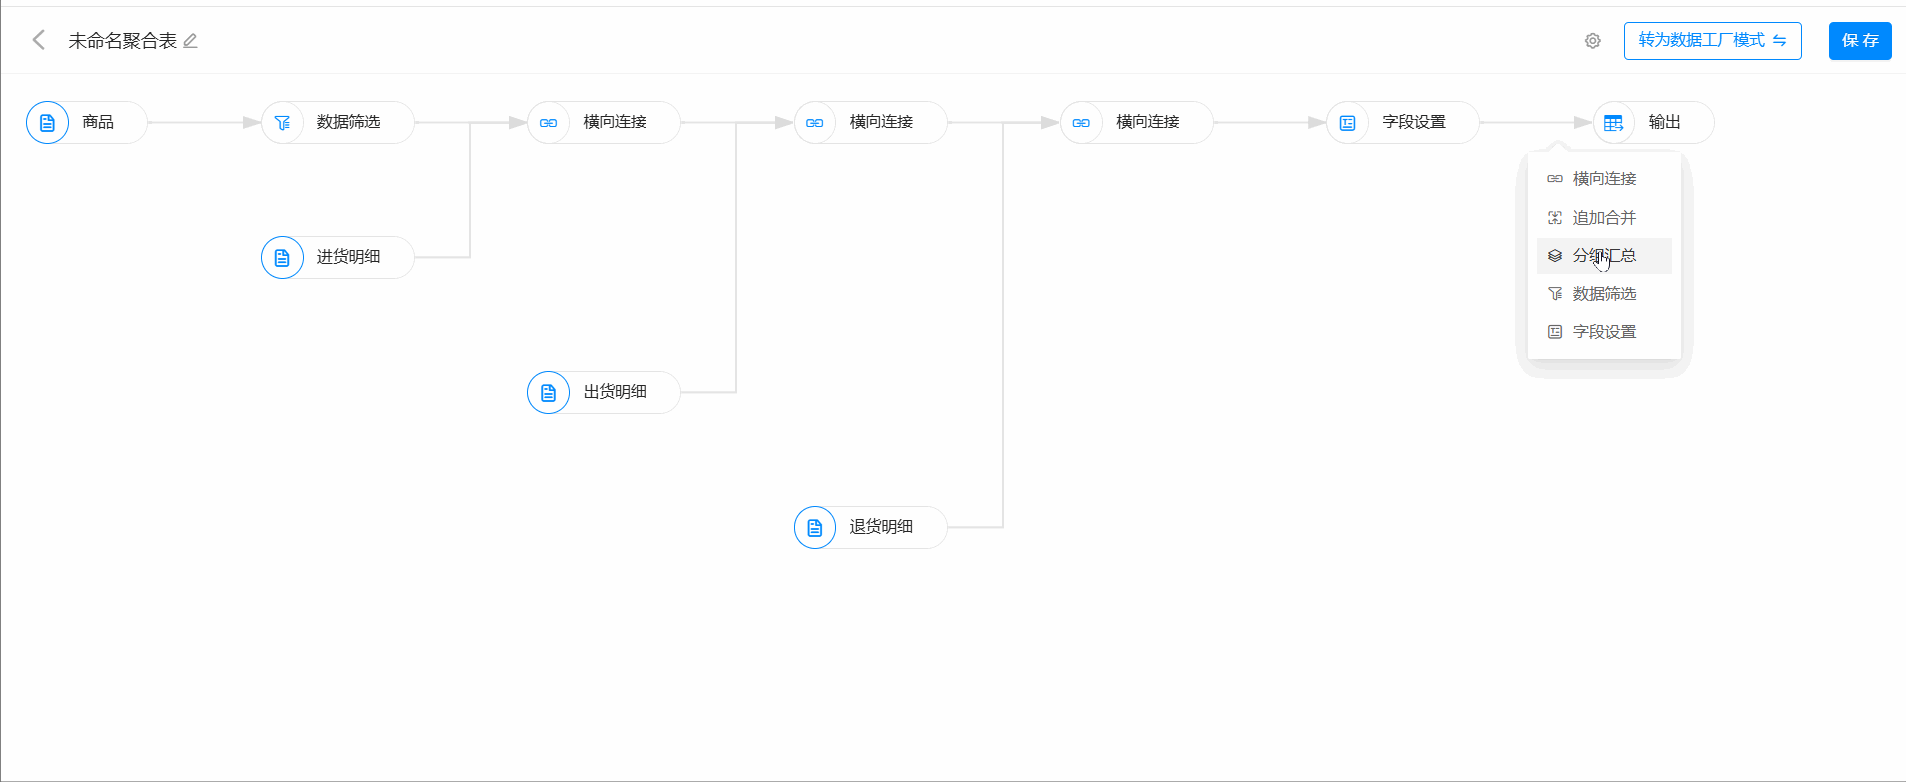Click the 保存 save button
The image size is (1906, 782).
1859,41
